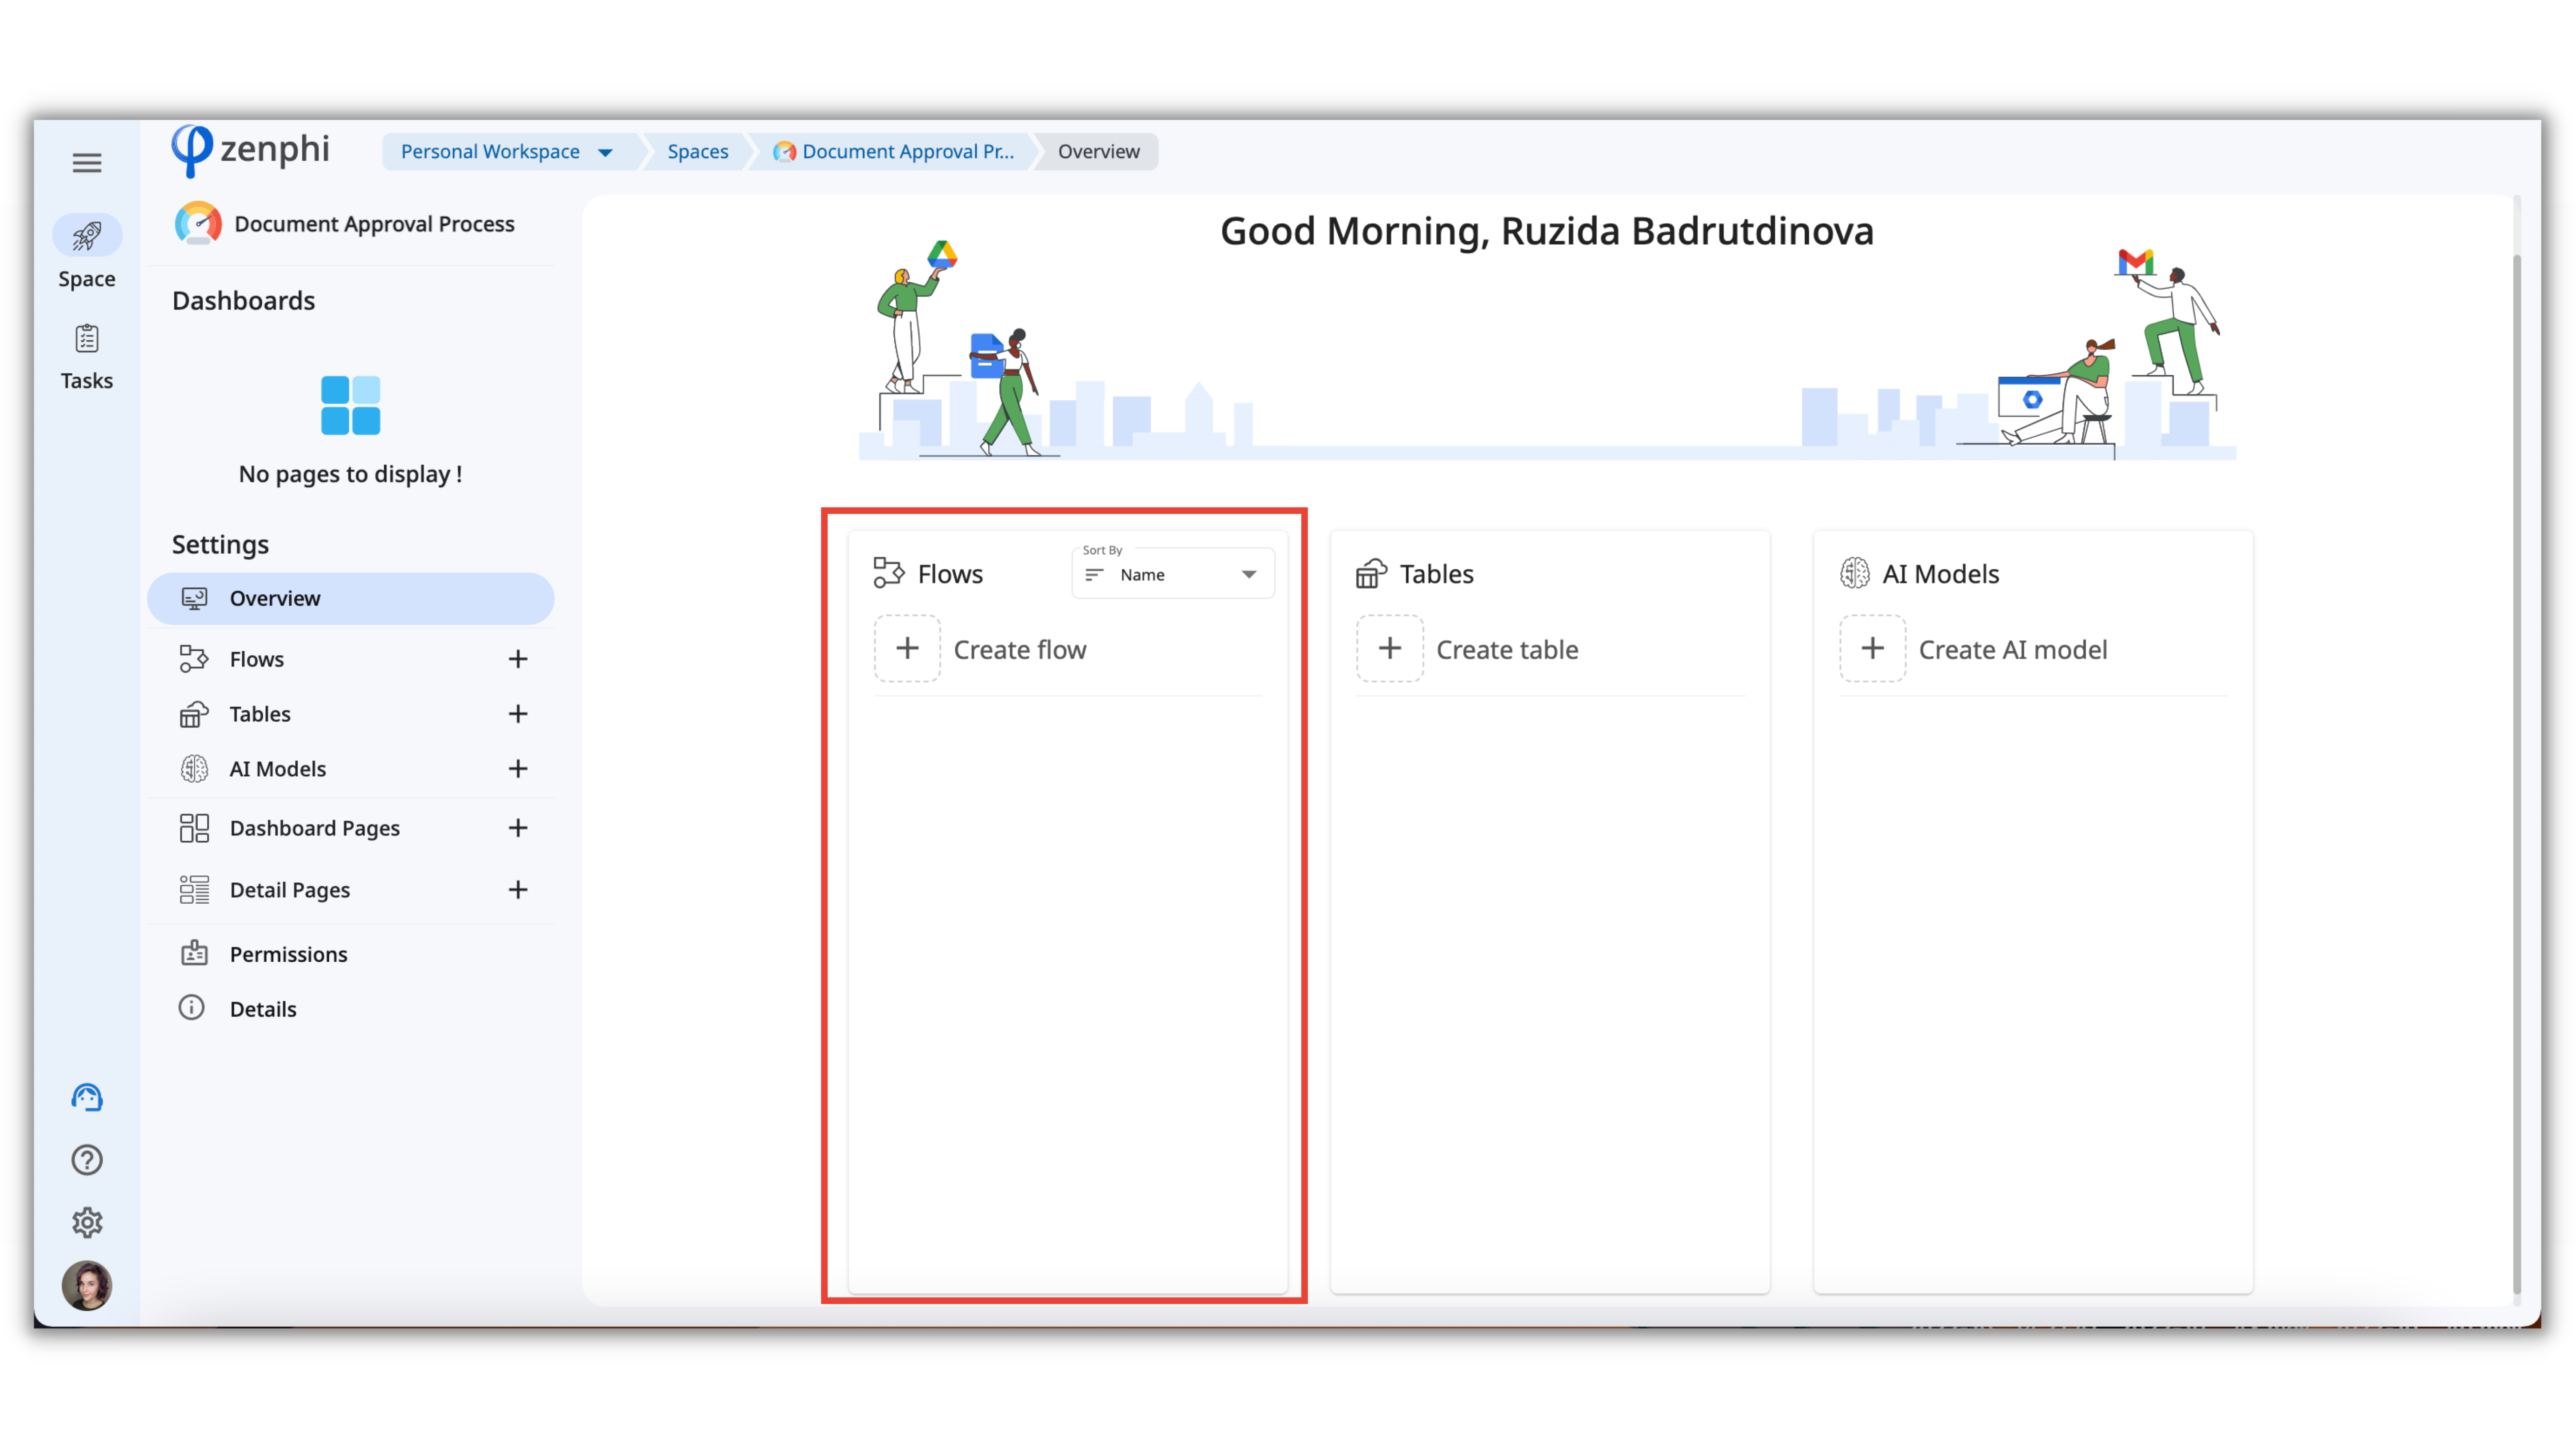Screen dimensions: 2576x1449
Task: Click the plus icon next to Flows
Action: pos(517,659)
